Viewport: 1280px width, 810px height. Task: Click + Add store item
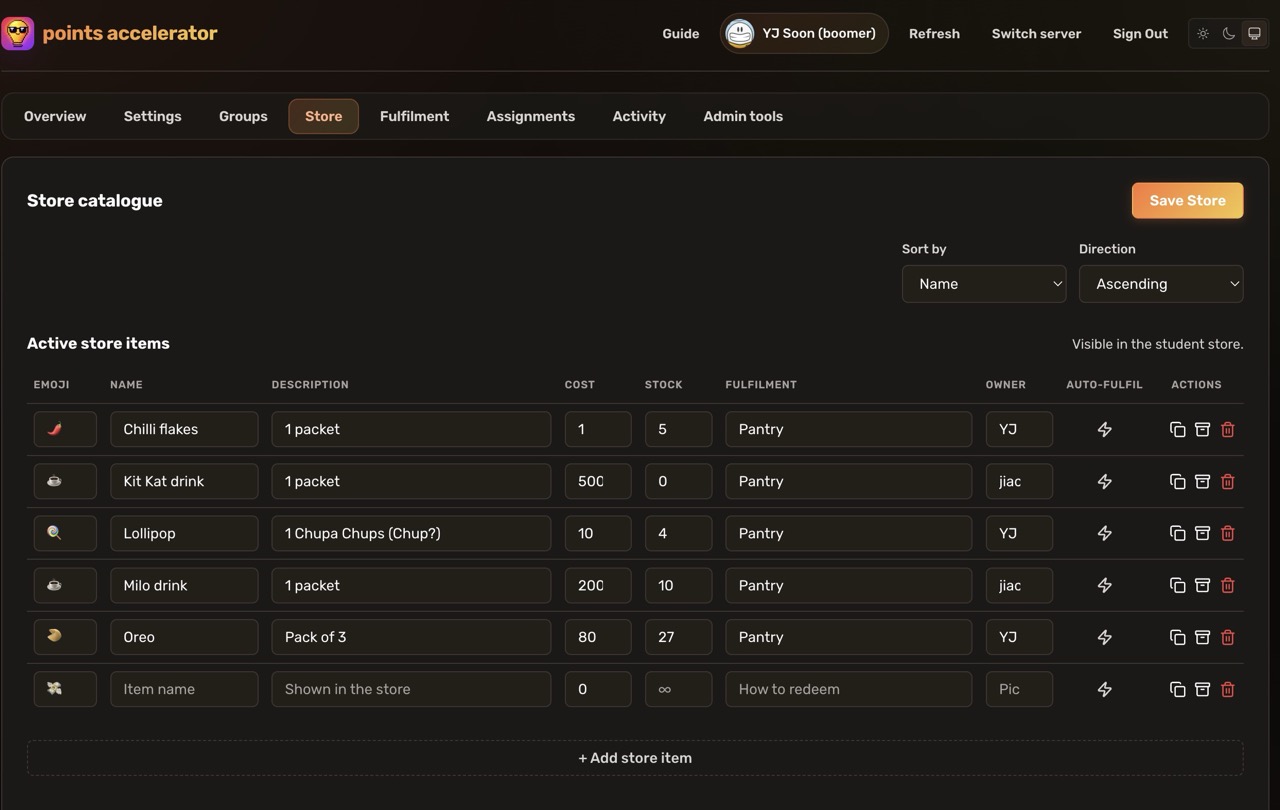point(635,758)
